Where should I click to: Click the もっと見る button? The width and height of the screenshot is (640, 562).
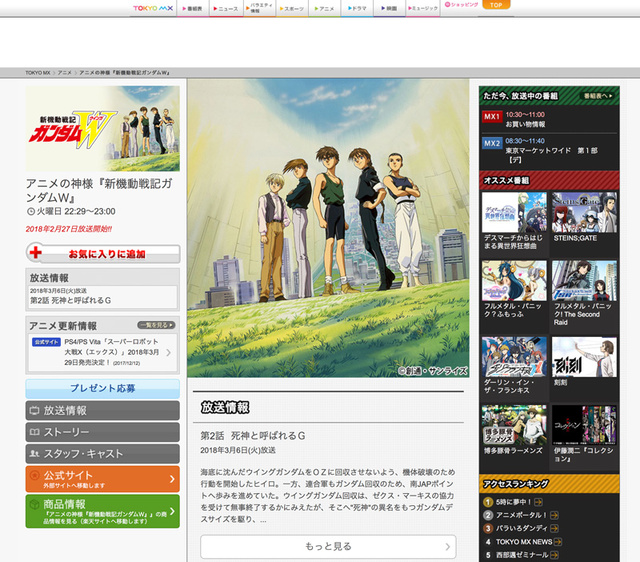[x=328, y=546]
